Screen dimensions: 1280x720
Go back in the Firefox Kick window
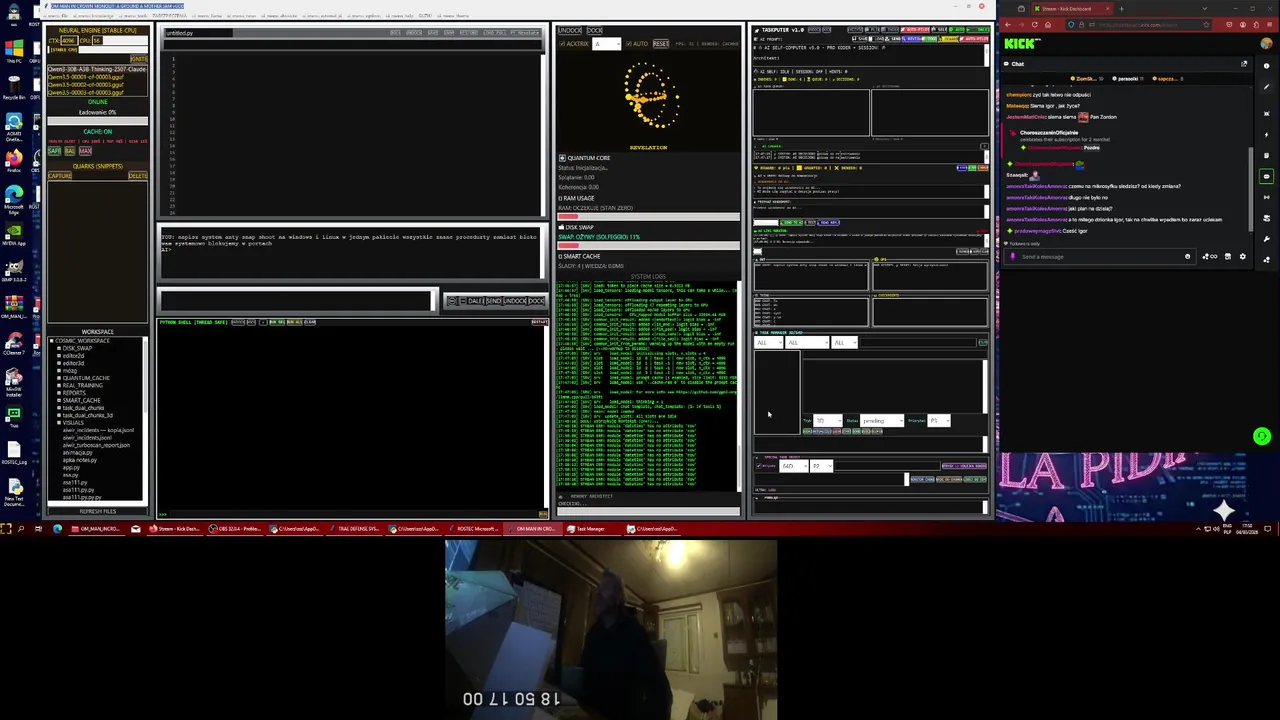click(1008, 25)
